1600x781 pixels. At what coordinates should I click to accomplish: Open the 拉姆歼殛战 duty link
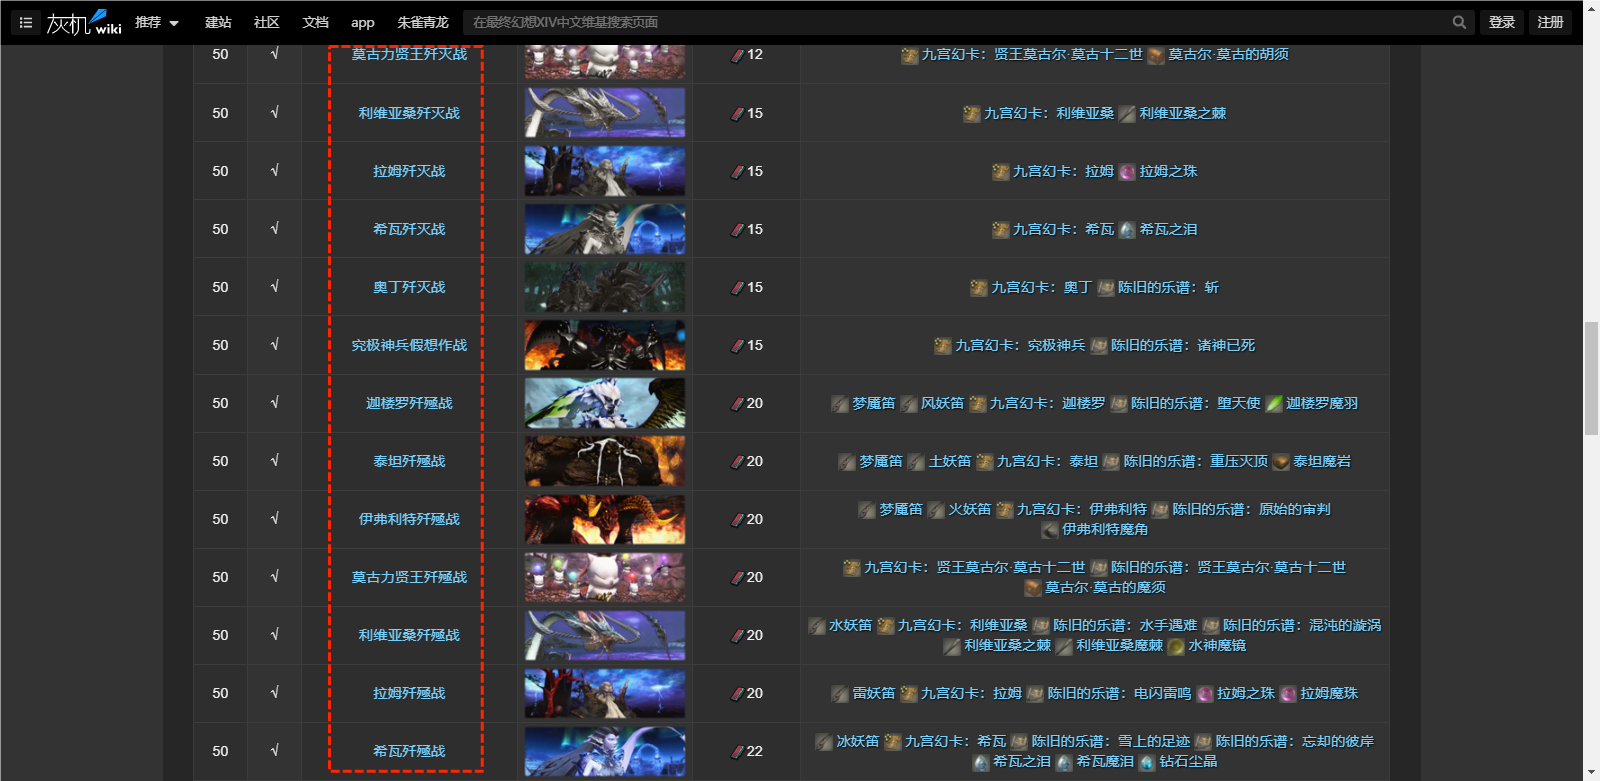pyautogui.click(x=409, y=694)
